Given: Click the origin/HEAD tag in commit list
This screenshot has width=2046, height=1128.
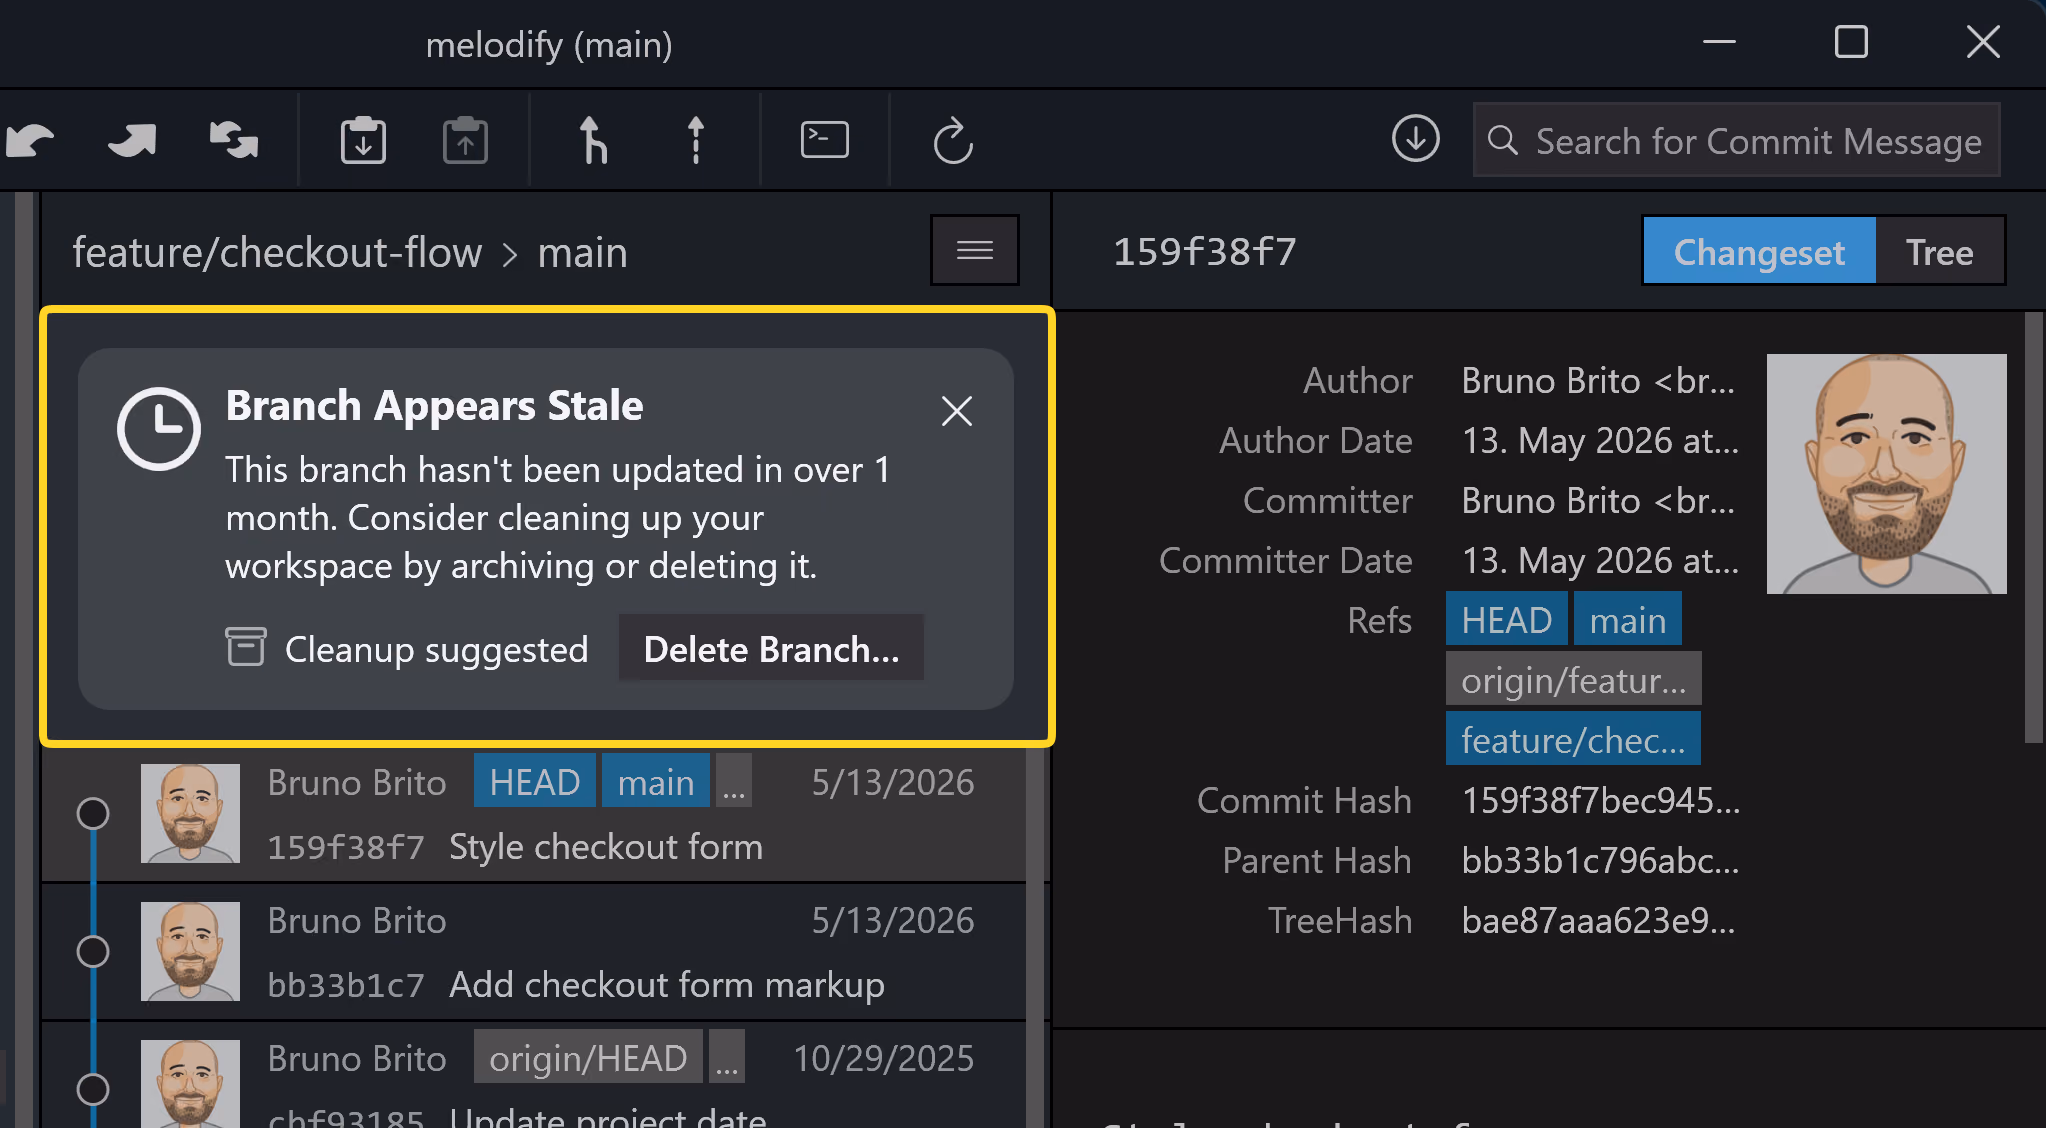Looking at the screenshot, I should click(x=588, y=1057).
